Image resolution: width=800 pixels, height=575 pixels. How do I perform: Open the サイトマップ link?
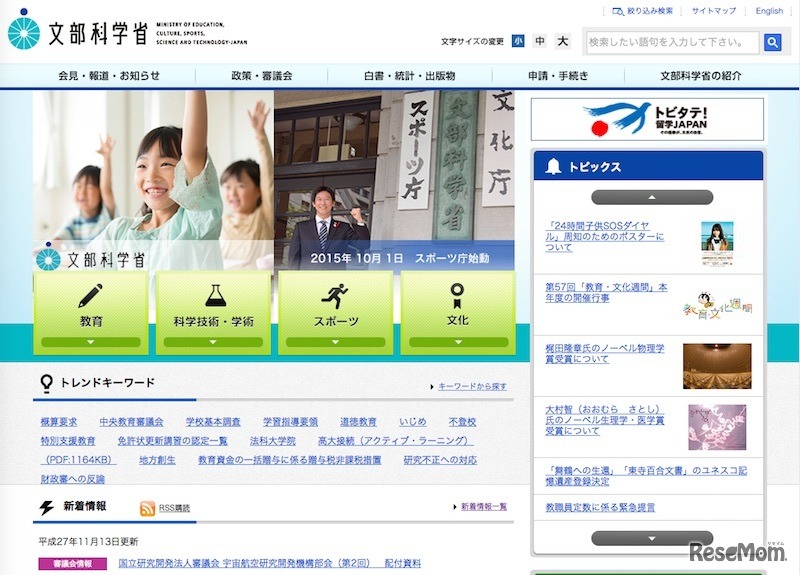(x=714, y=11)
